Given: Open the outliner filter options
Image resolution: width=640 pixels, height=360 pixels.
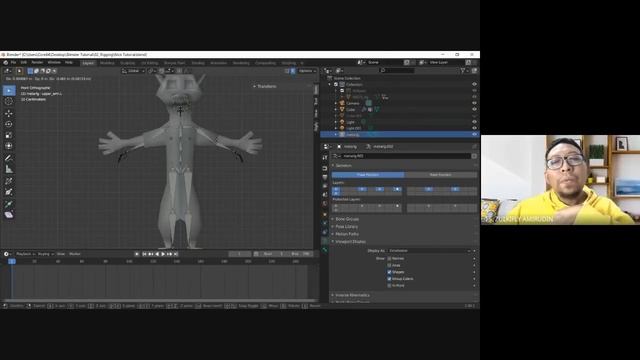Looking at the screenshot, I should click(463, 71).
